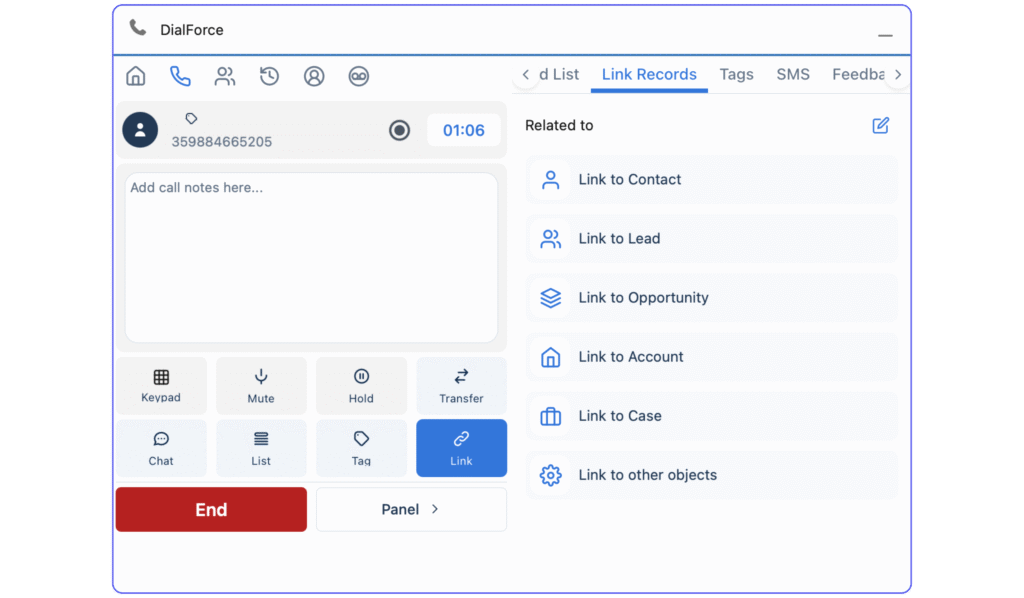
Task: Minimize the DialForce window
Action: click(885, 35)
